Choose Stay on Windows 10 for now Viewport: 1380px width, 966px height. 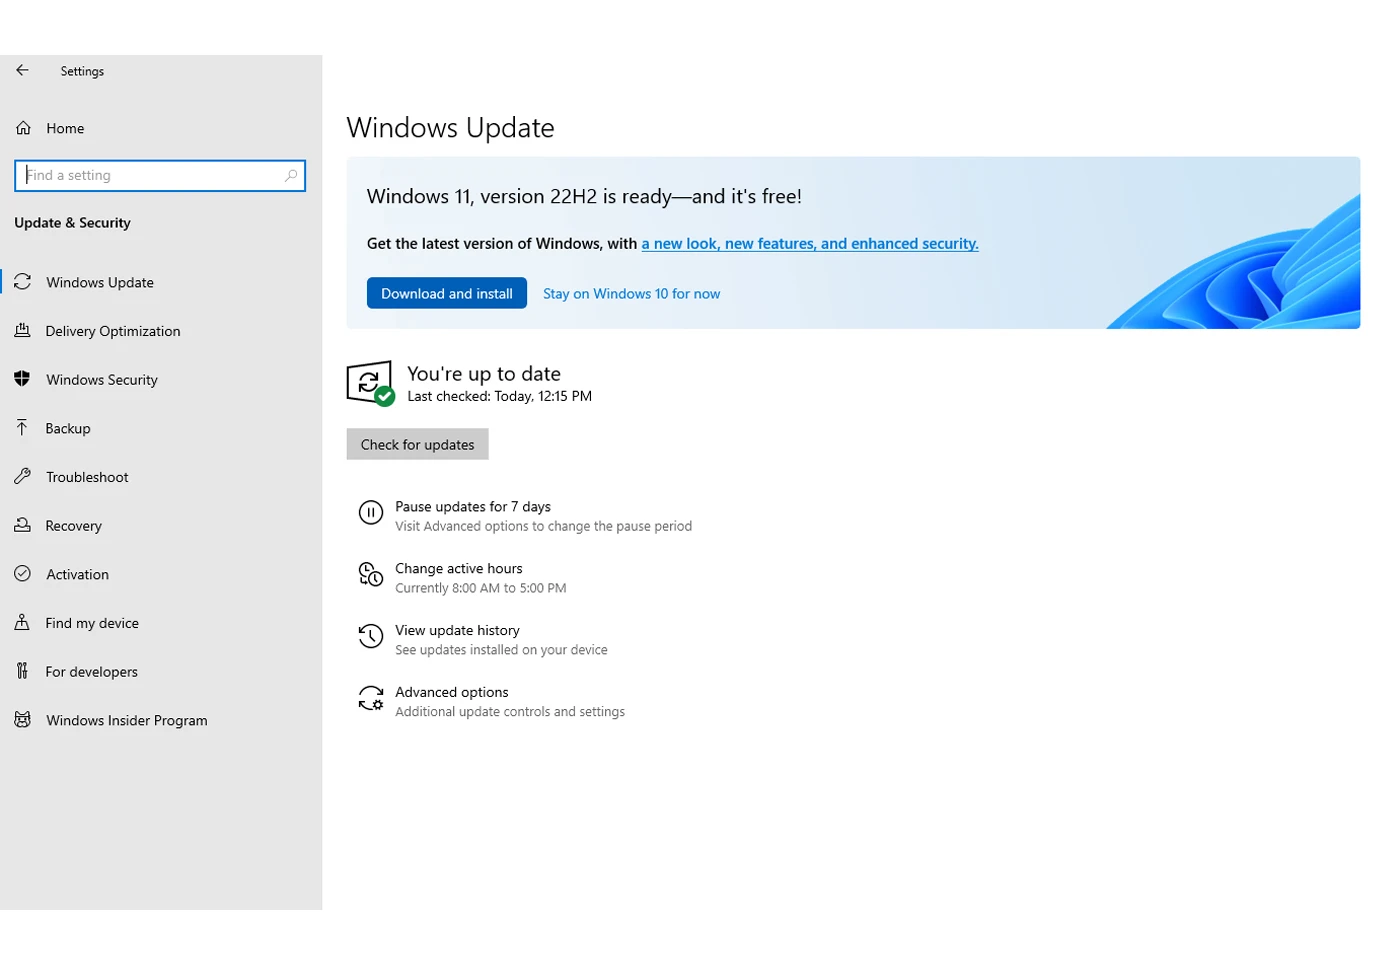[x=631, y=293]
